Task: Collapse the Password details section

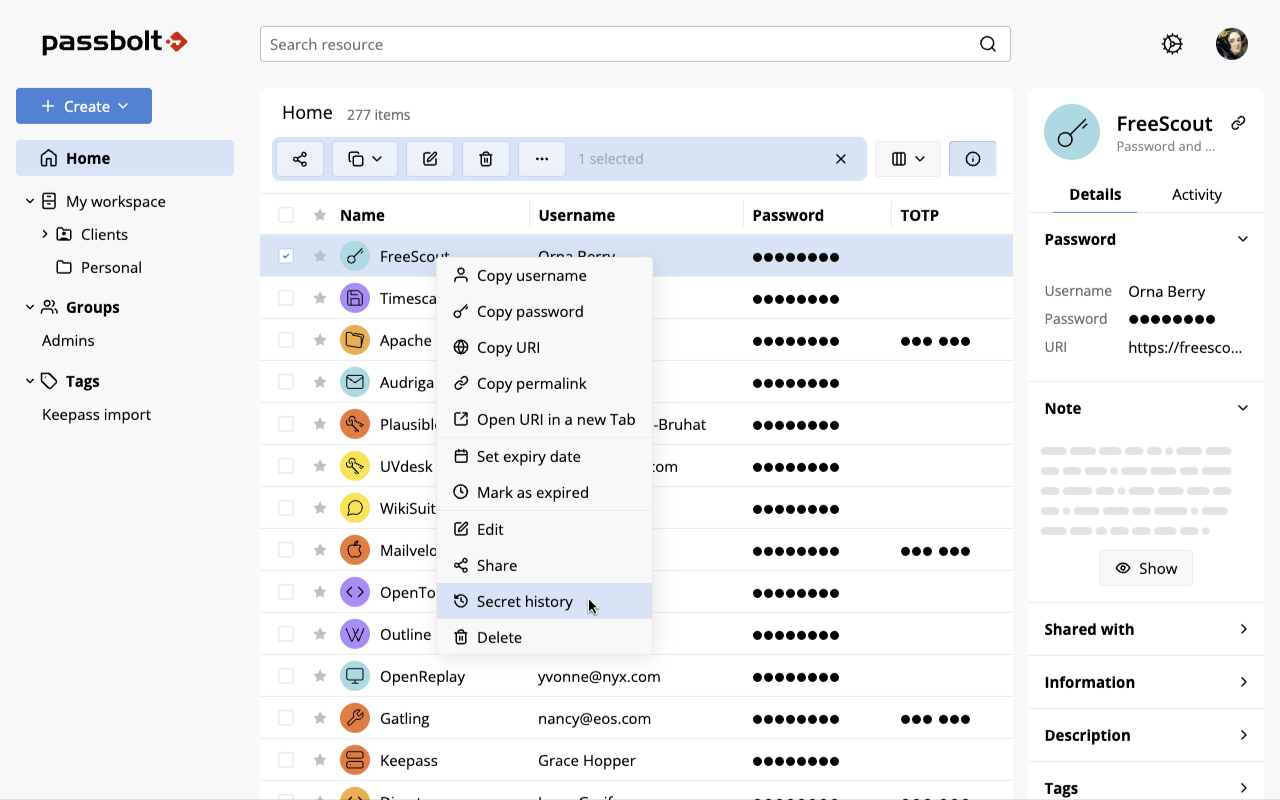Action: [1243, 239]
